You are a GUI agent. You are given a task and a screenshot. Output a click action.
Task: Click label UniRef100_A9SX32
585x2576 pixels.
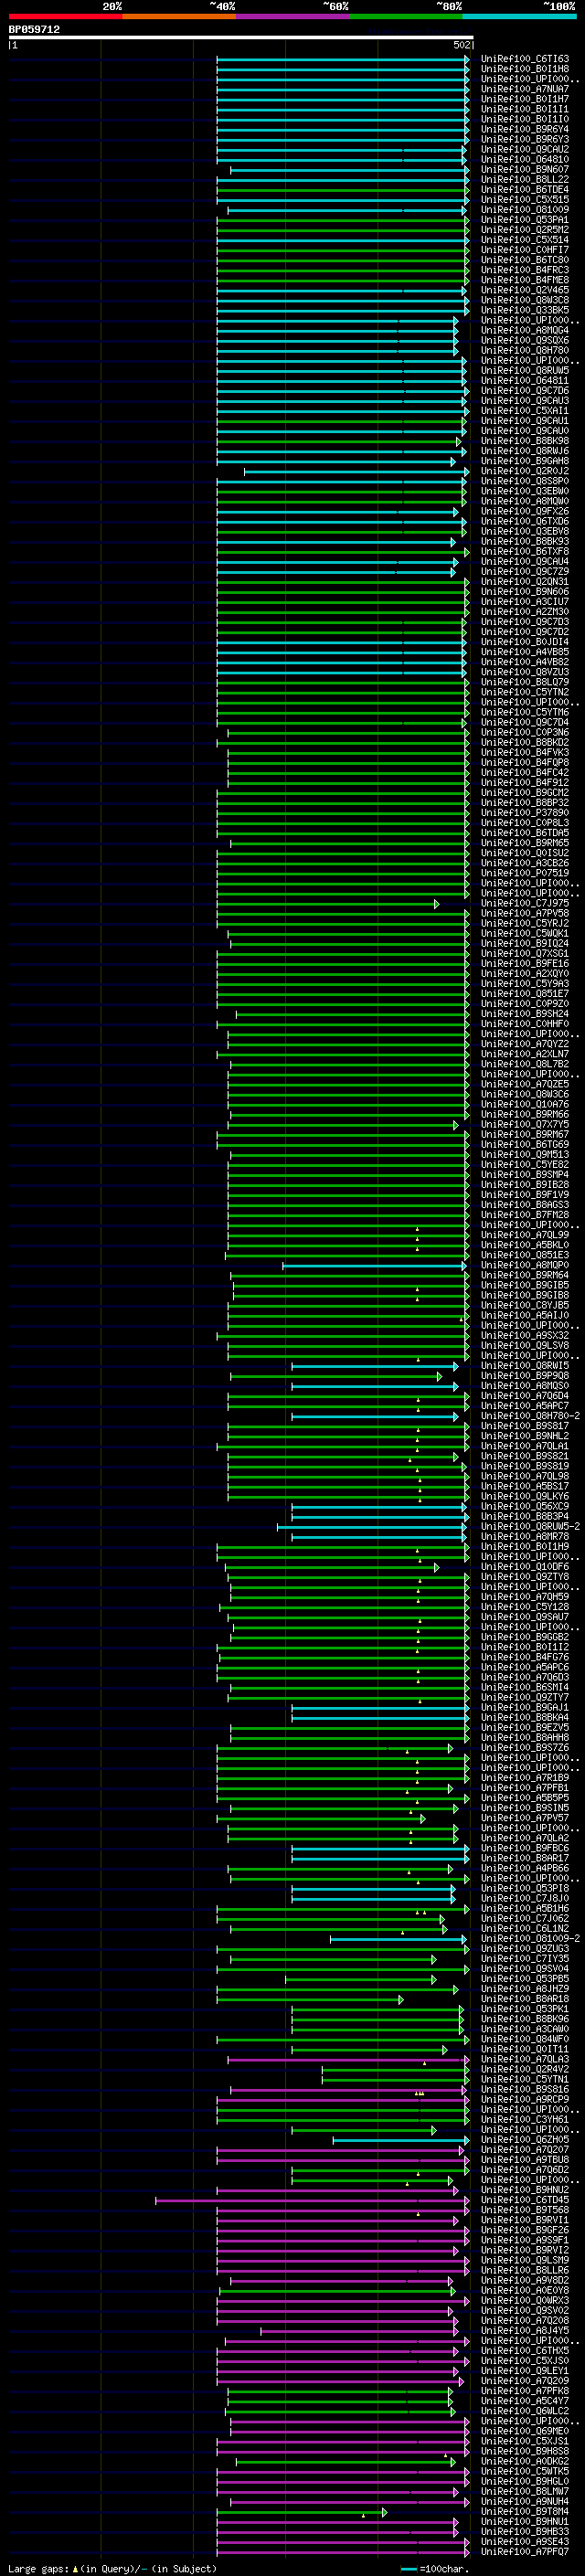524,1335
